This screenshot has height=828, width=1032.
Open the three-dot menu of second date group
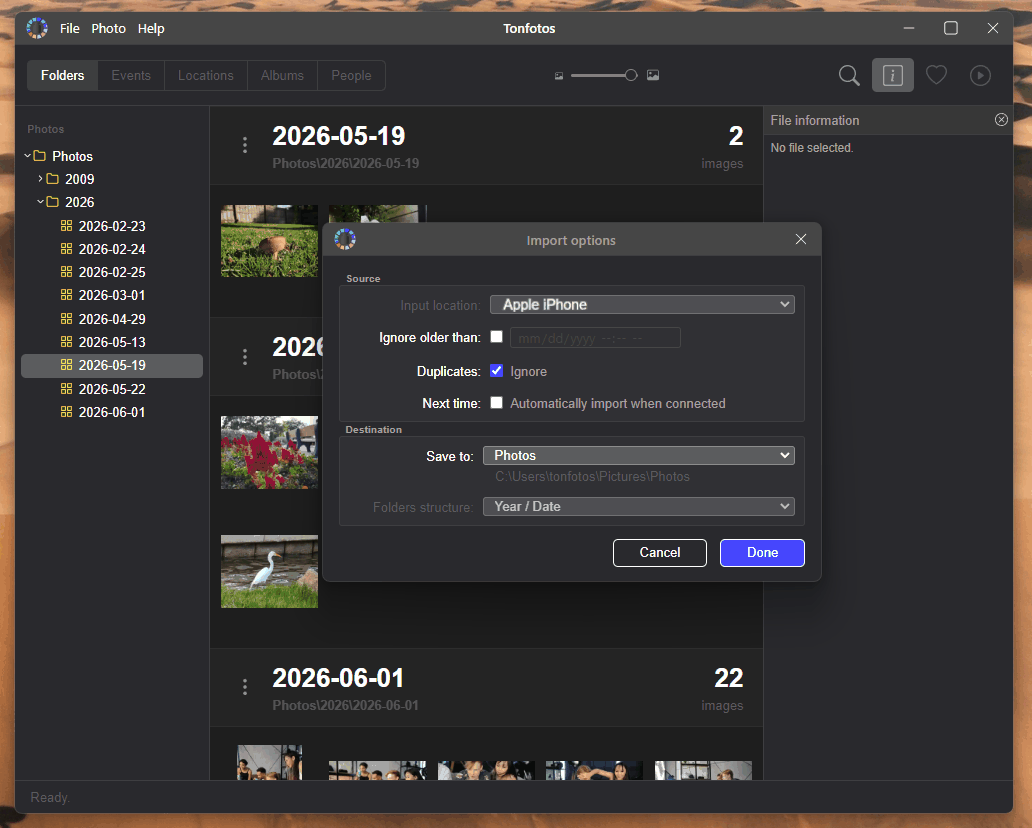pos(245,357)
